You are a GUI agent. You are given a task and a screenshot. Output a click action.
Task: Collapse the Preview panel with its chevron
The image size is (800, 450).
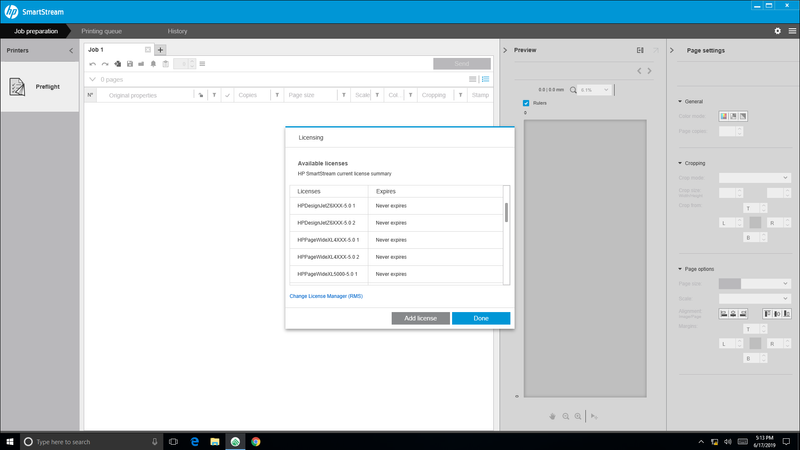(x=505, y=50)
